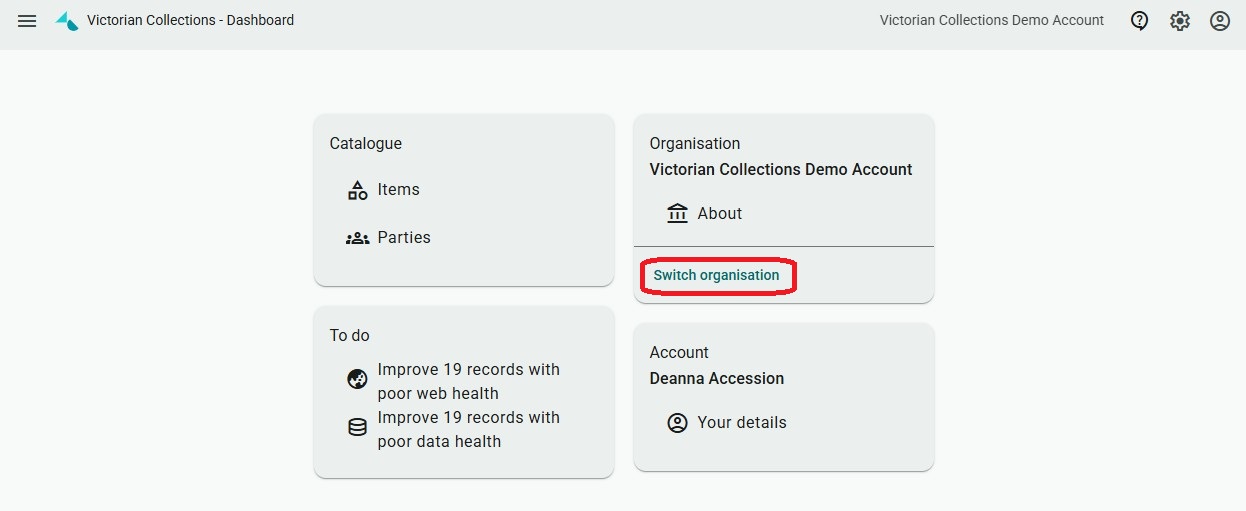This screenshot has width=1246, height=511.
Task: Open the hamburger navigation menu
Action: tap(27, 20)
